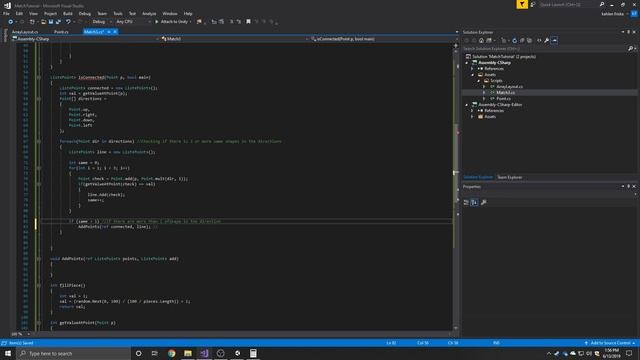Image resolution: width=640 pixels, height=360 pixels.
Task: Select Point.cs in Solution Explorer
Action: [503, 99]
